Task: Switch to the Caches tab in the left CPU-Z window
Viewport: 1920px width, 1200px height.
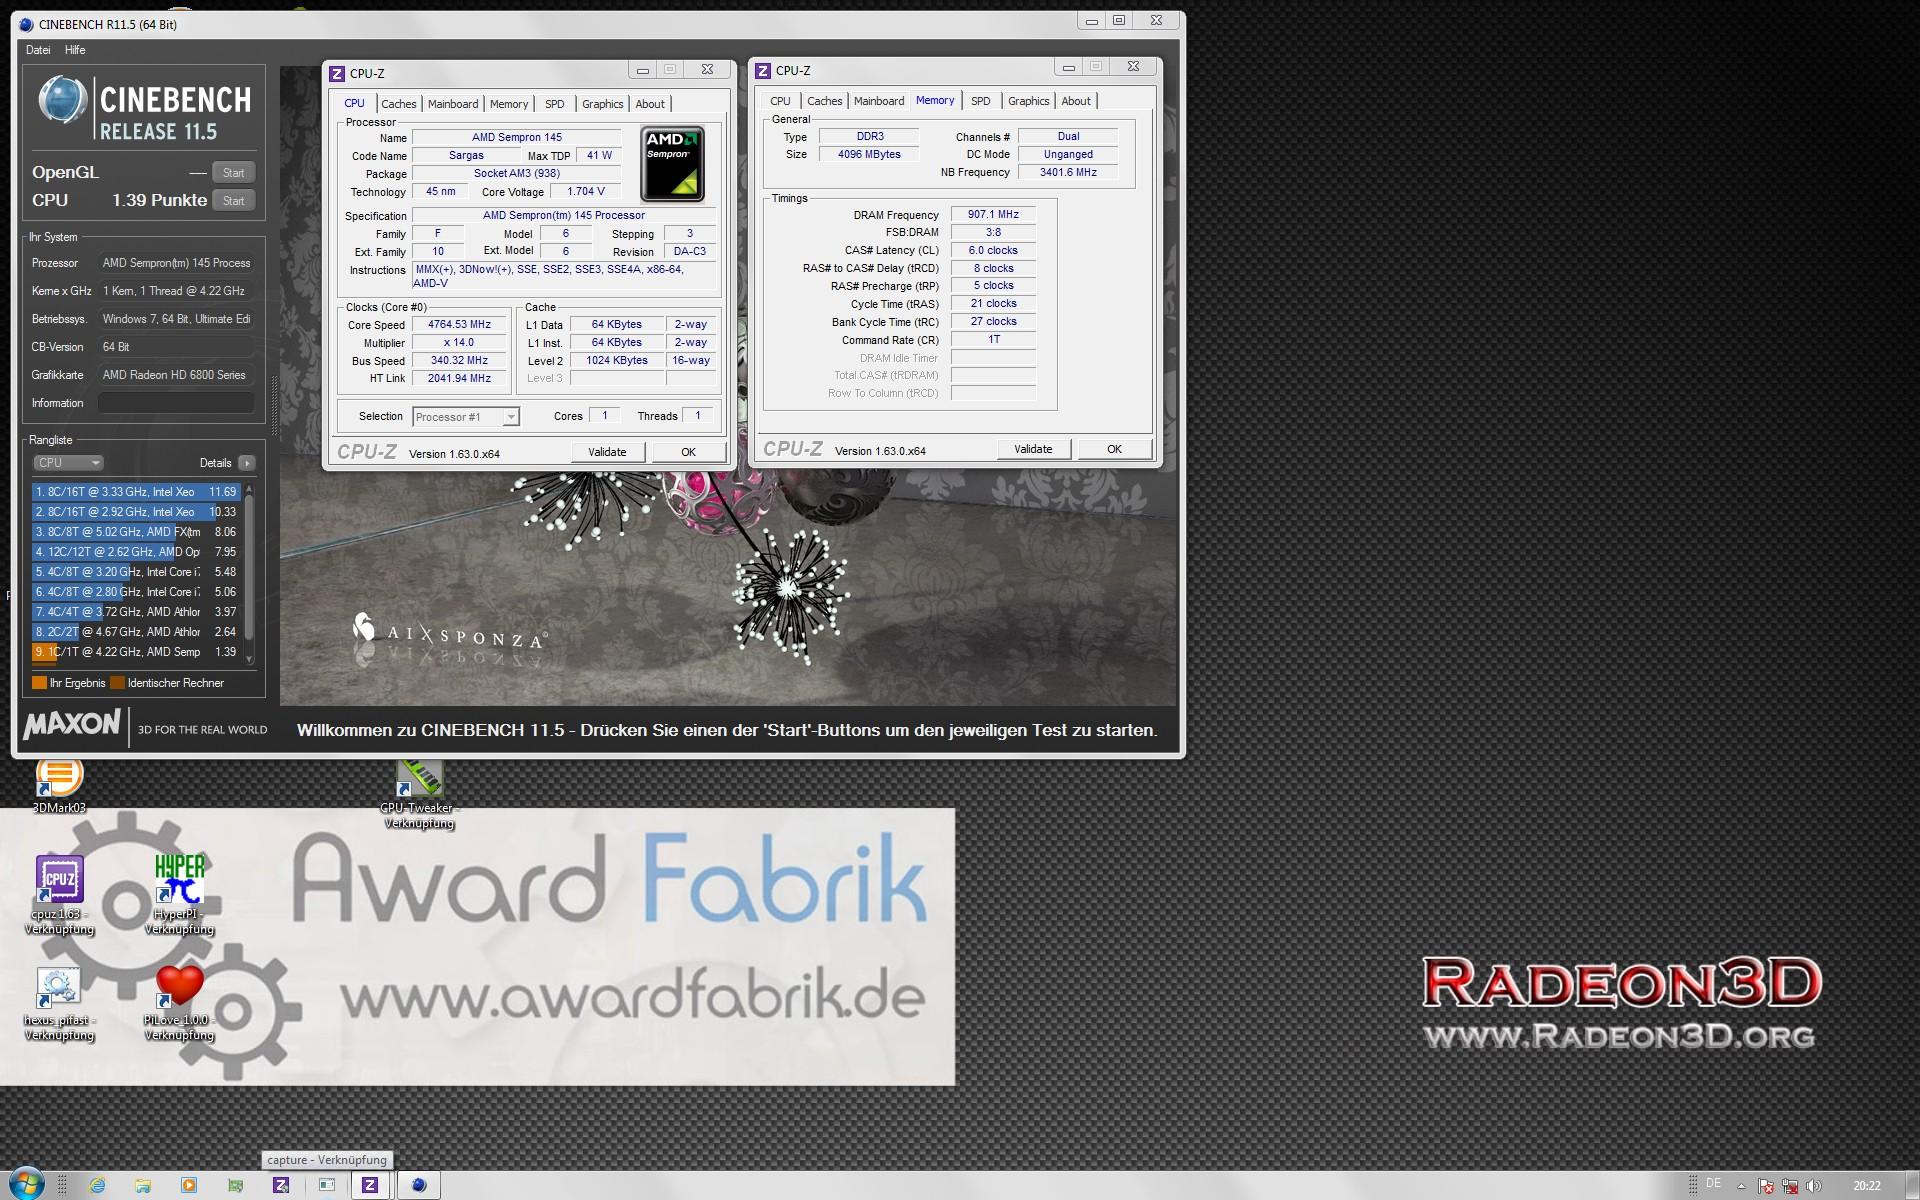Action: click(398, 104)
